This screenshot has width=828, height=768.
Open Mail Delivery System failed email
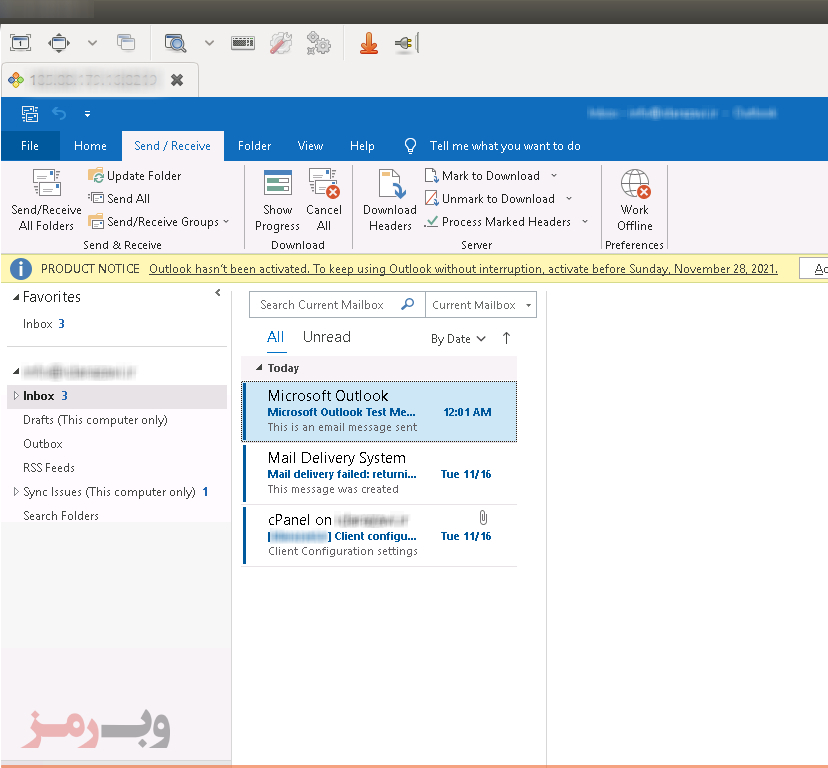(379, 473)
